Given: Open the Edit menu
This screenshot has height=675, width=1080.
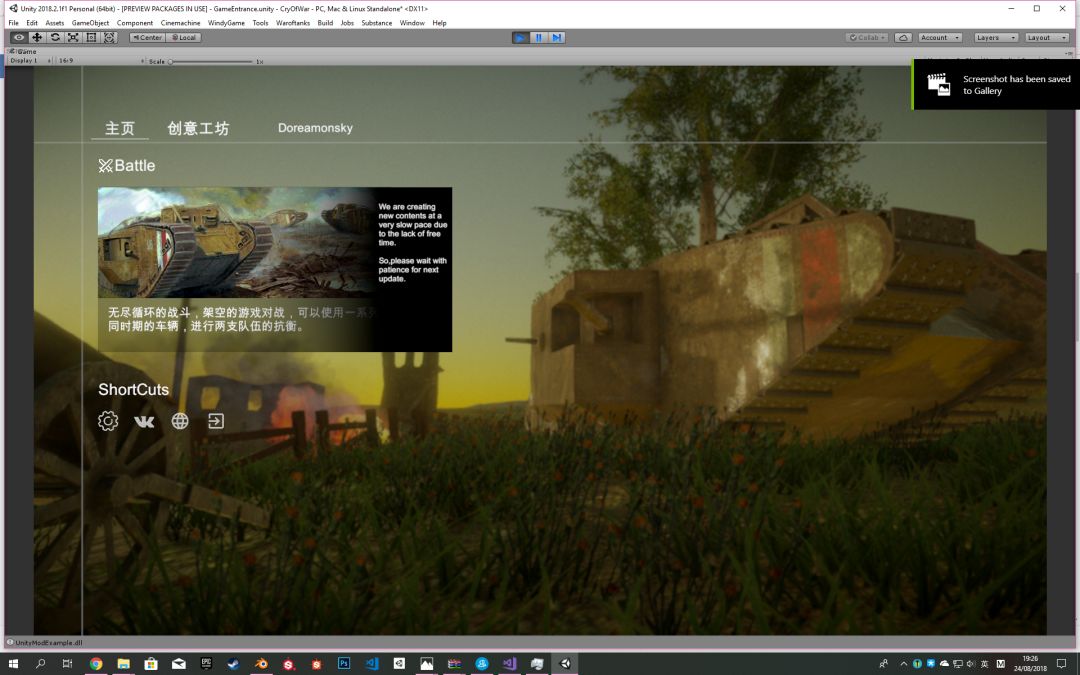Looking at the screenshot, I should 32,23.
